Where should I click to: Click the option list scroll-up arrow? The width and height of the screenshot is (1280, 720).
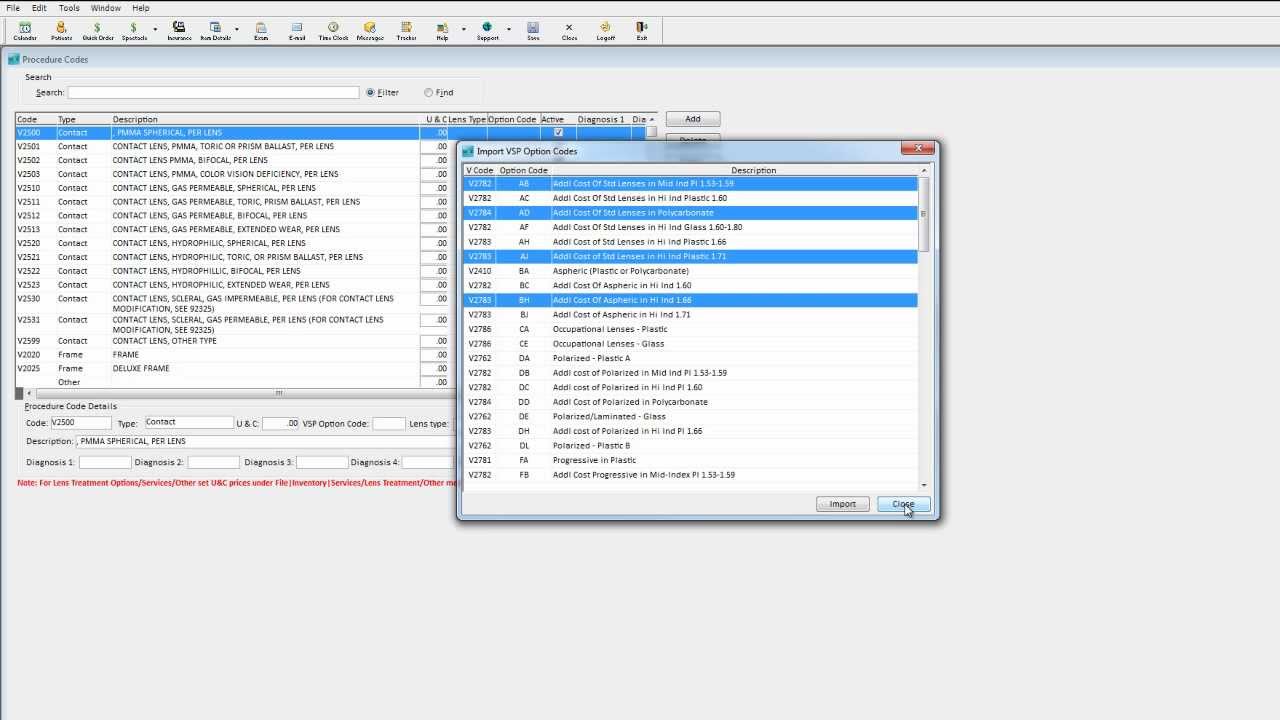[x=924, y=171]
